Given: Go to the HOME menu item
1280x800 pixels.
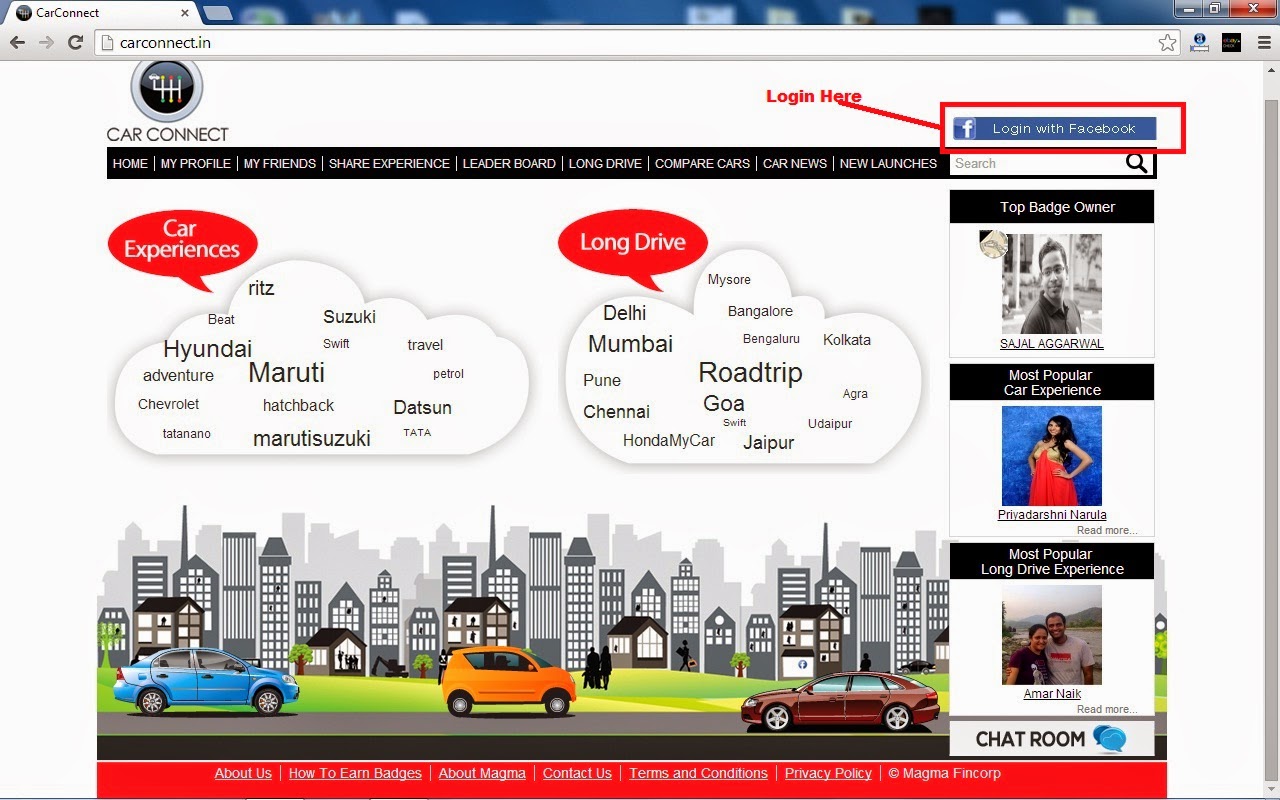Looking at the screenshot, I should (x=130, y=164).
